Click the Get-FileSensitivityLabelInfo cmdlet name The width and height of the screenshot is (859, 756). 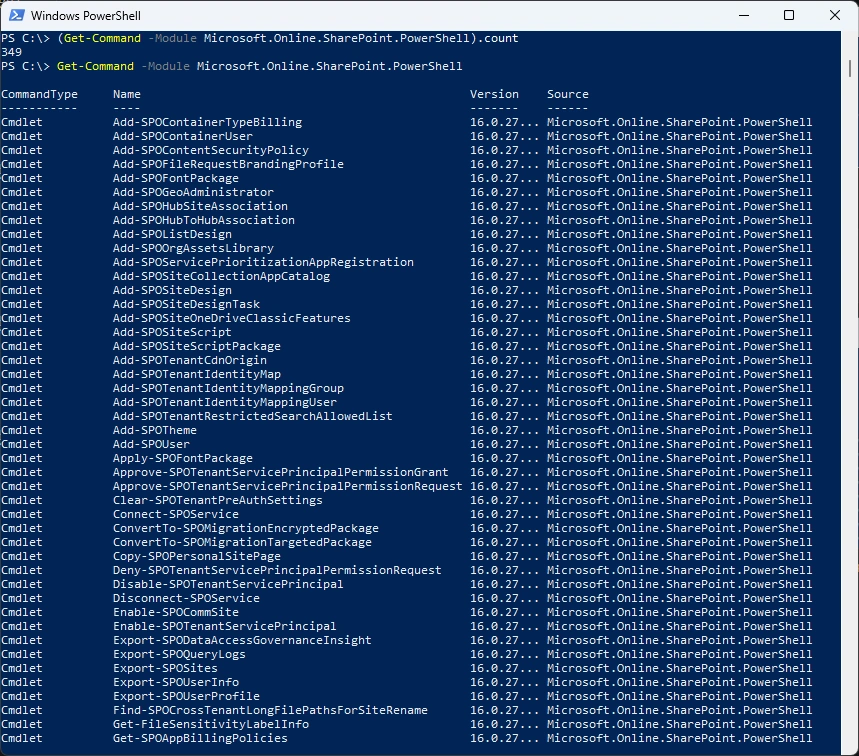(x=210, y=724)
